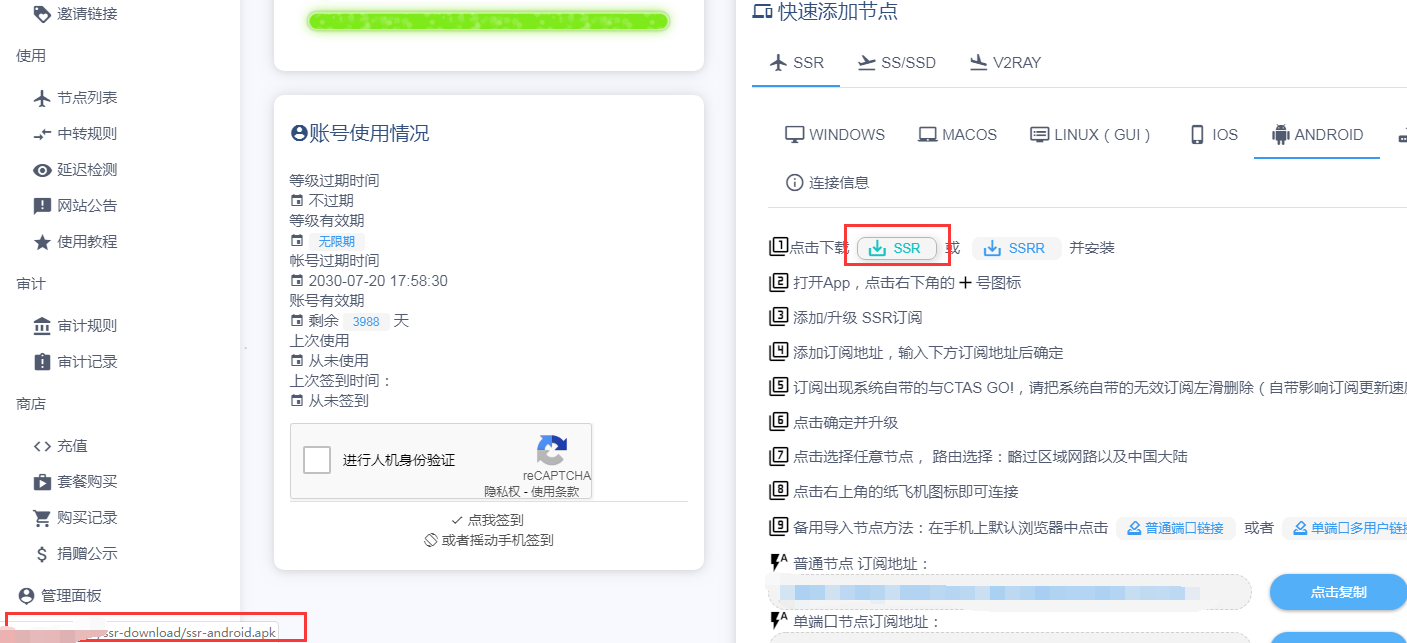The image size is (1407, 643).
Task: Select the ANDROID platform tab
Action: point(1317,135)
